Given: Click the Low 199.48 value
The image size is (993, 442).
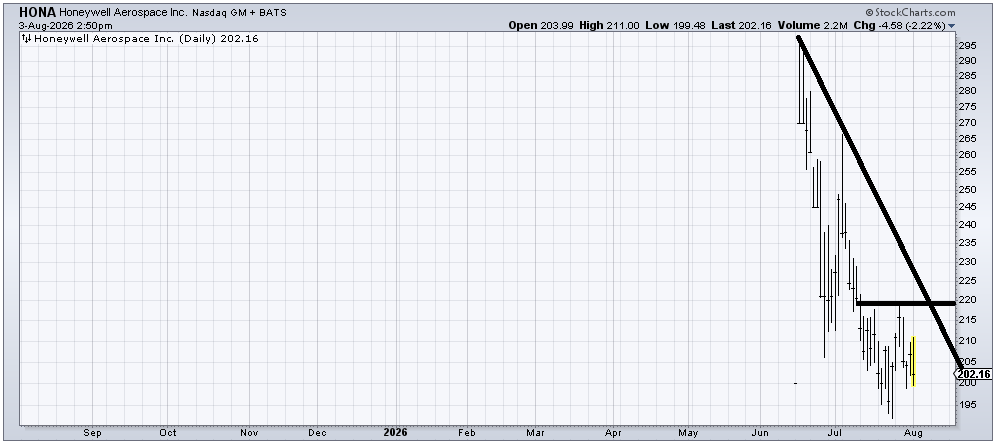Looking at the screenshot, I should [674, 25].
